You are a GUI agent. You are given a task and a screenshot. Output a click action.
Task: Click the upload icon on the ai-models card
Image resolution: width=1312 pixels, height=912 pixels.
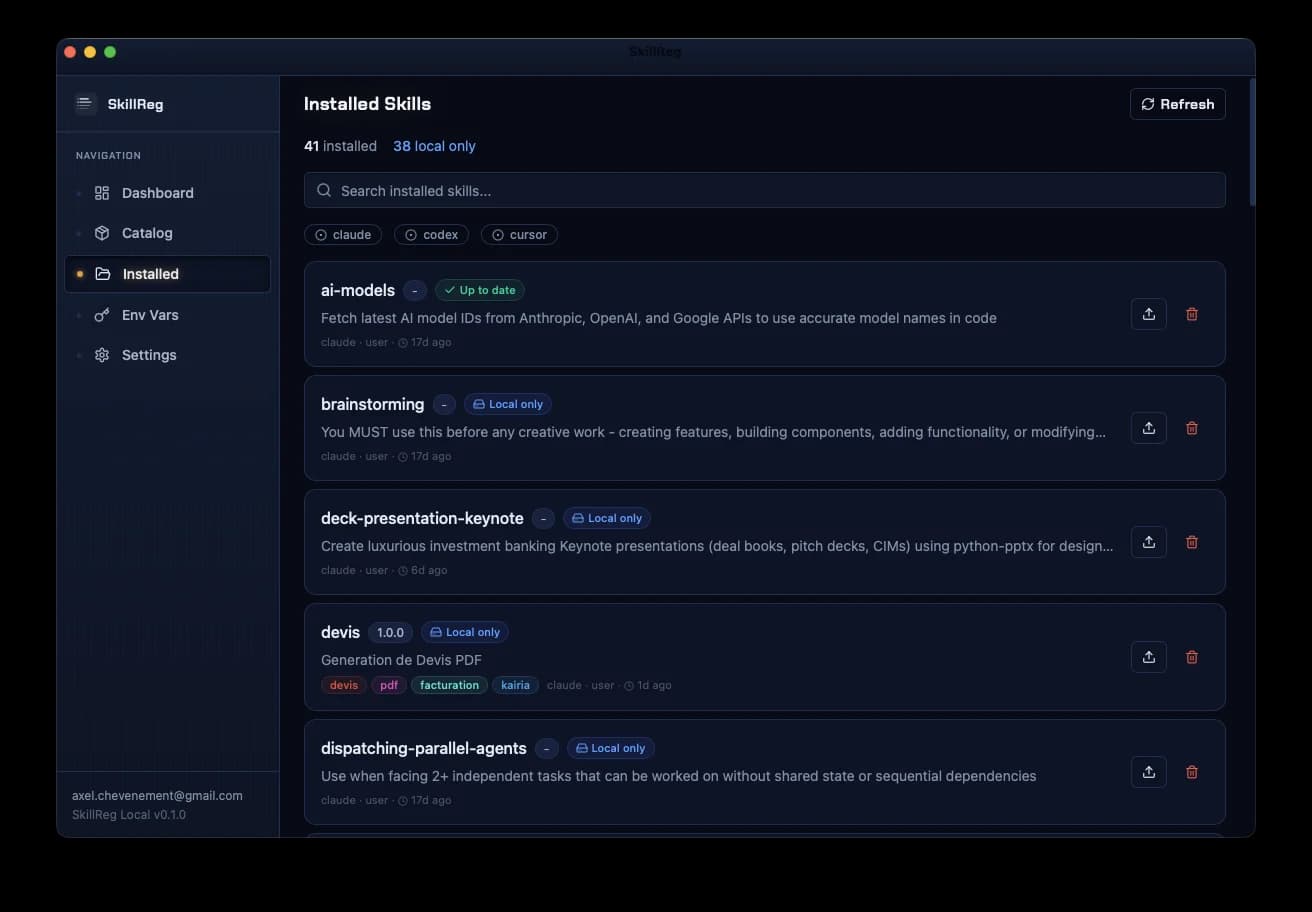(x=1148, y=314)
